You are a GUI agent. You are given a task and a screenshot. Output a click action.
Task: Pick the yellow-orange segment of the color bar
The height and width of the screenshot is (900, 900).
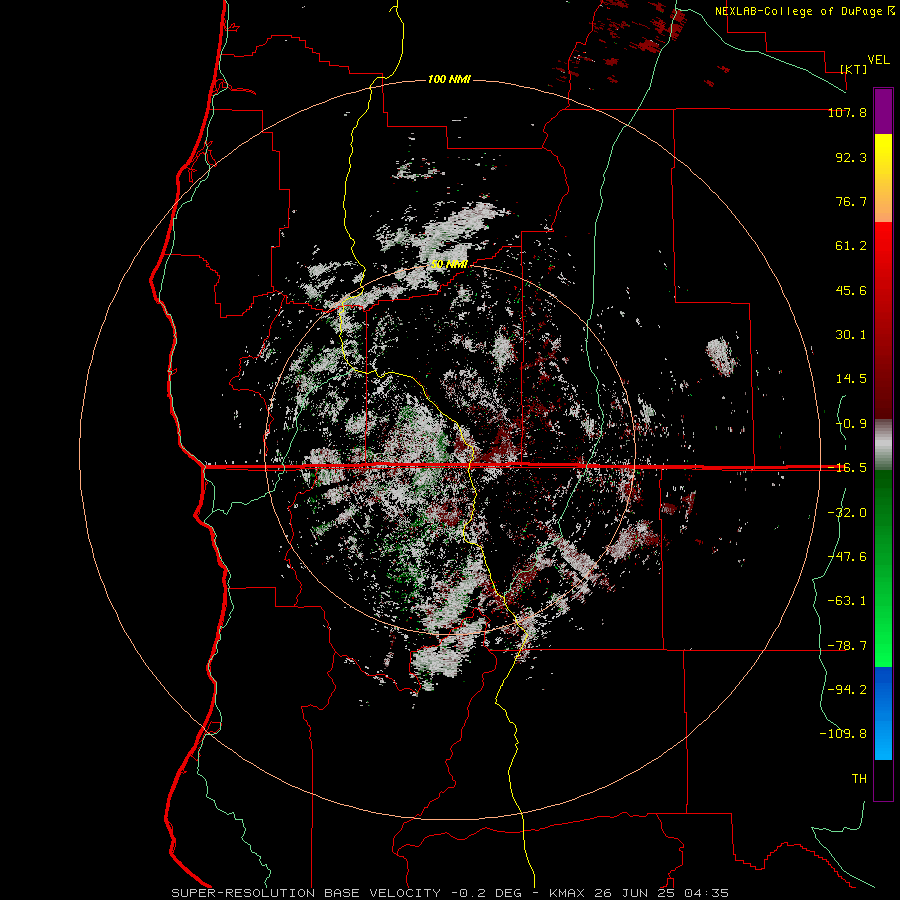point(883,179)
